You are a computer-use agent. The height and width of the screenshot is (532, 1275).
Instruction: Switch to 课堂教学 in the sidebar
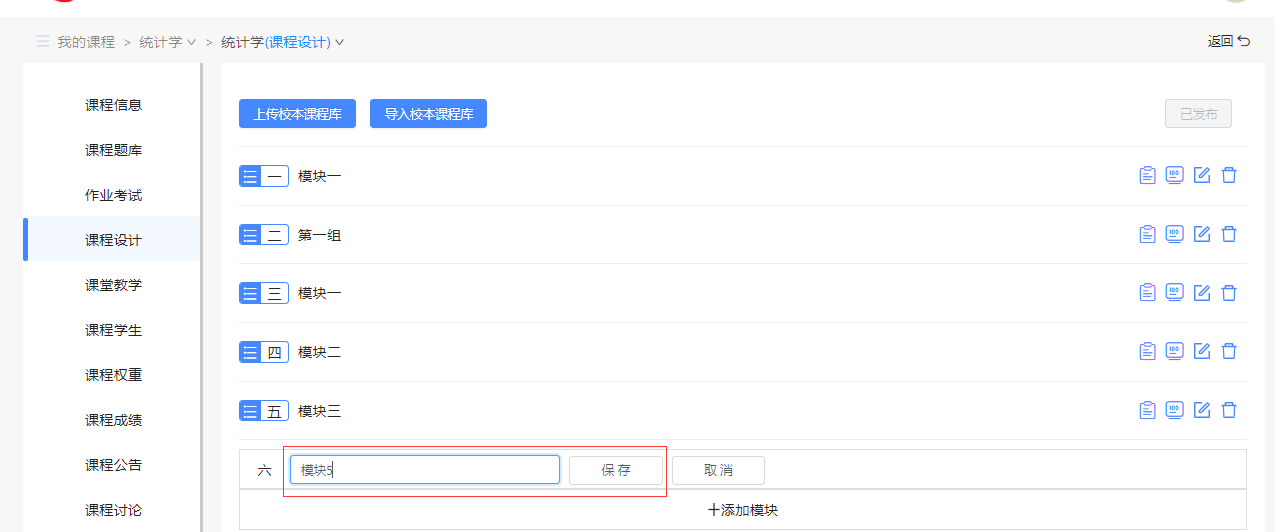coord(113,285)
